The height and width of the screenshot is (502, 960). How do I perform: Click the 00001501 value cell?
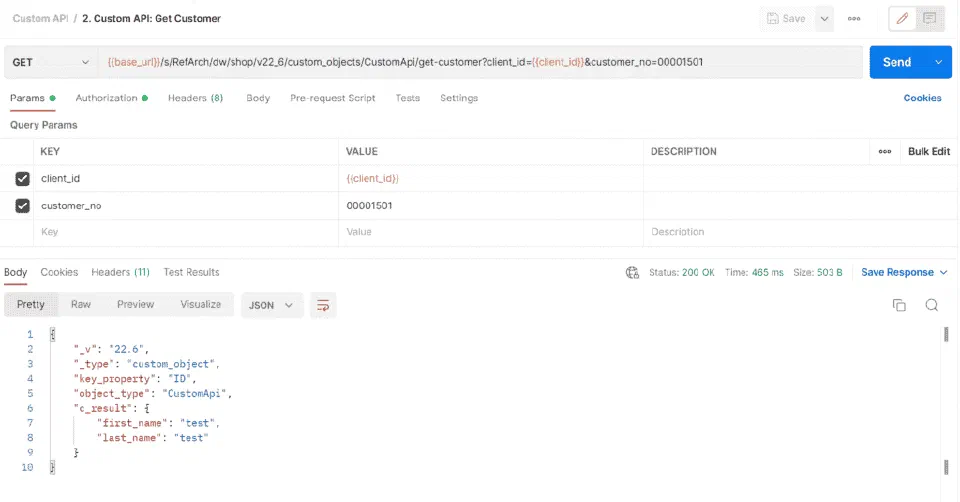point(491,206)
